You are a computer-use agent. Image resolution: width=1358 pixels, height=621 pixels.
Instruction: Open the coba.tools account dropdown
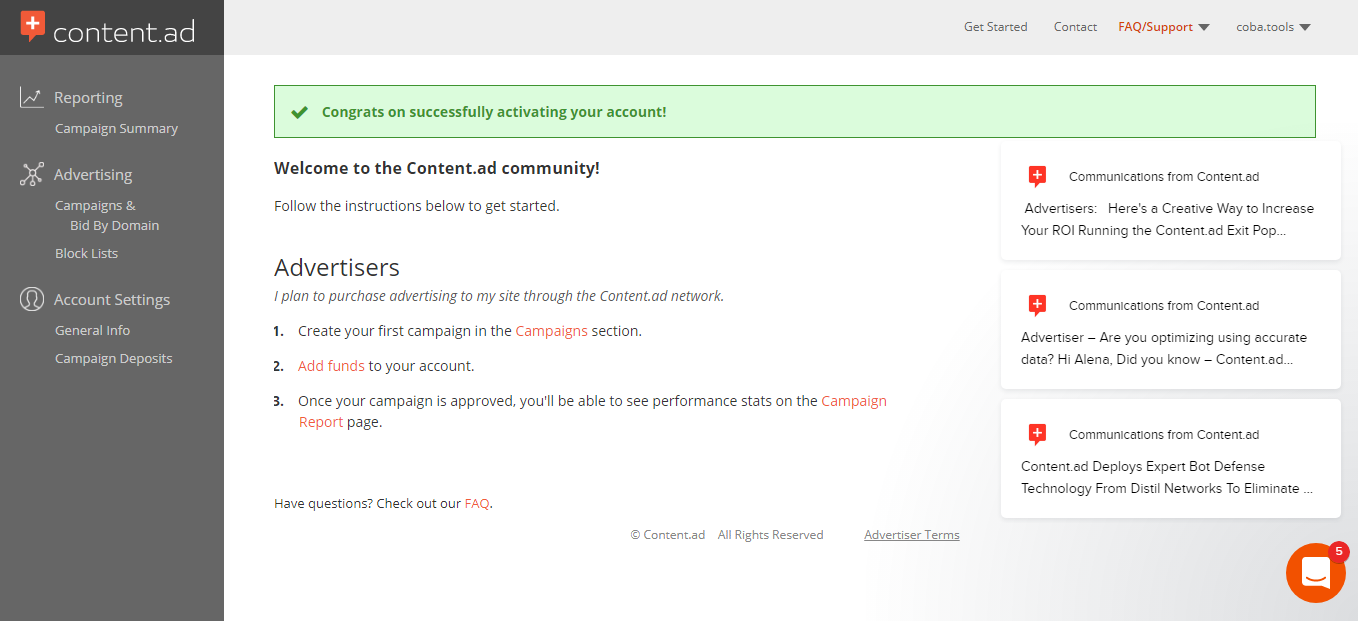(1272, 27)
